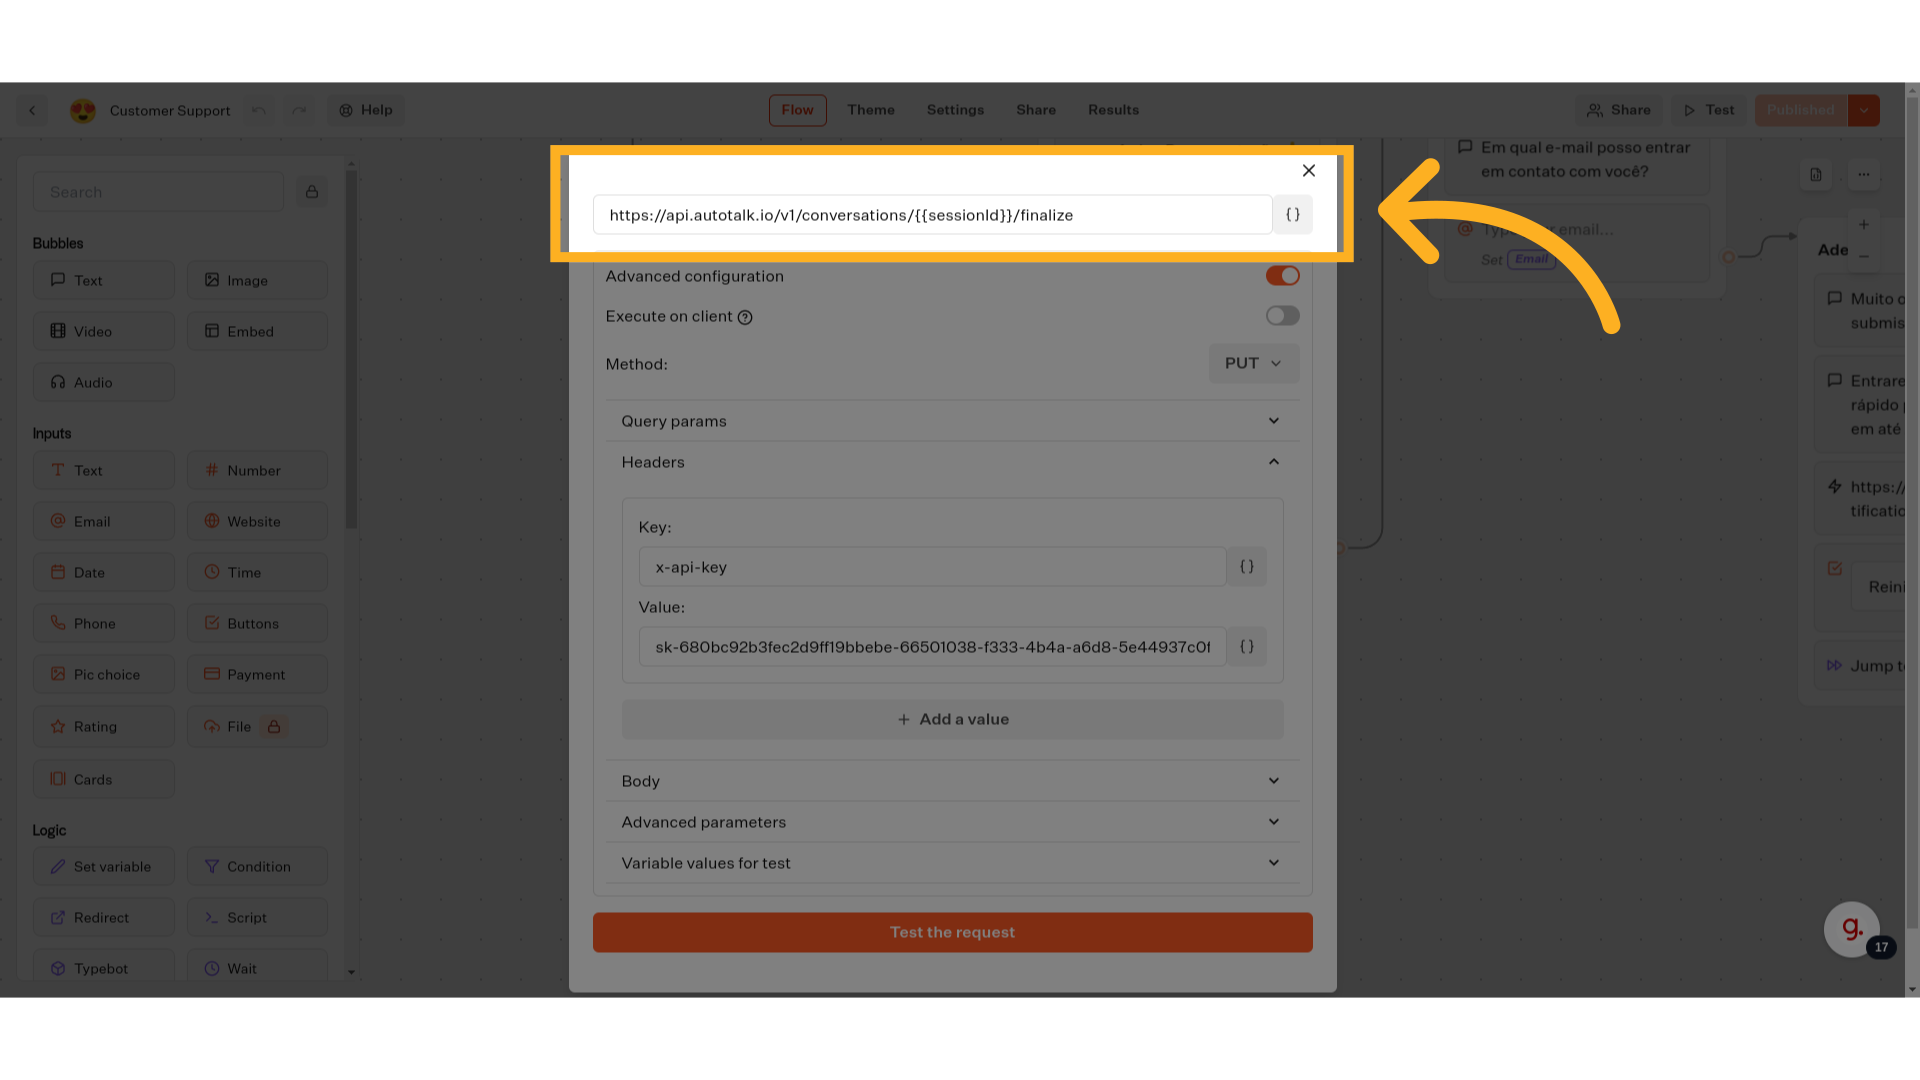Image resolution: width=1920 pixels, height=1080 pixels.
Task: Open the Help button
Action: click(x=366, y=110)
